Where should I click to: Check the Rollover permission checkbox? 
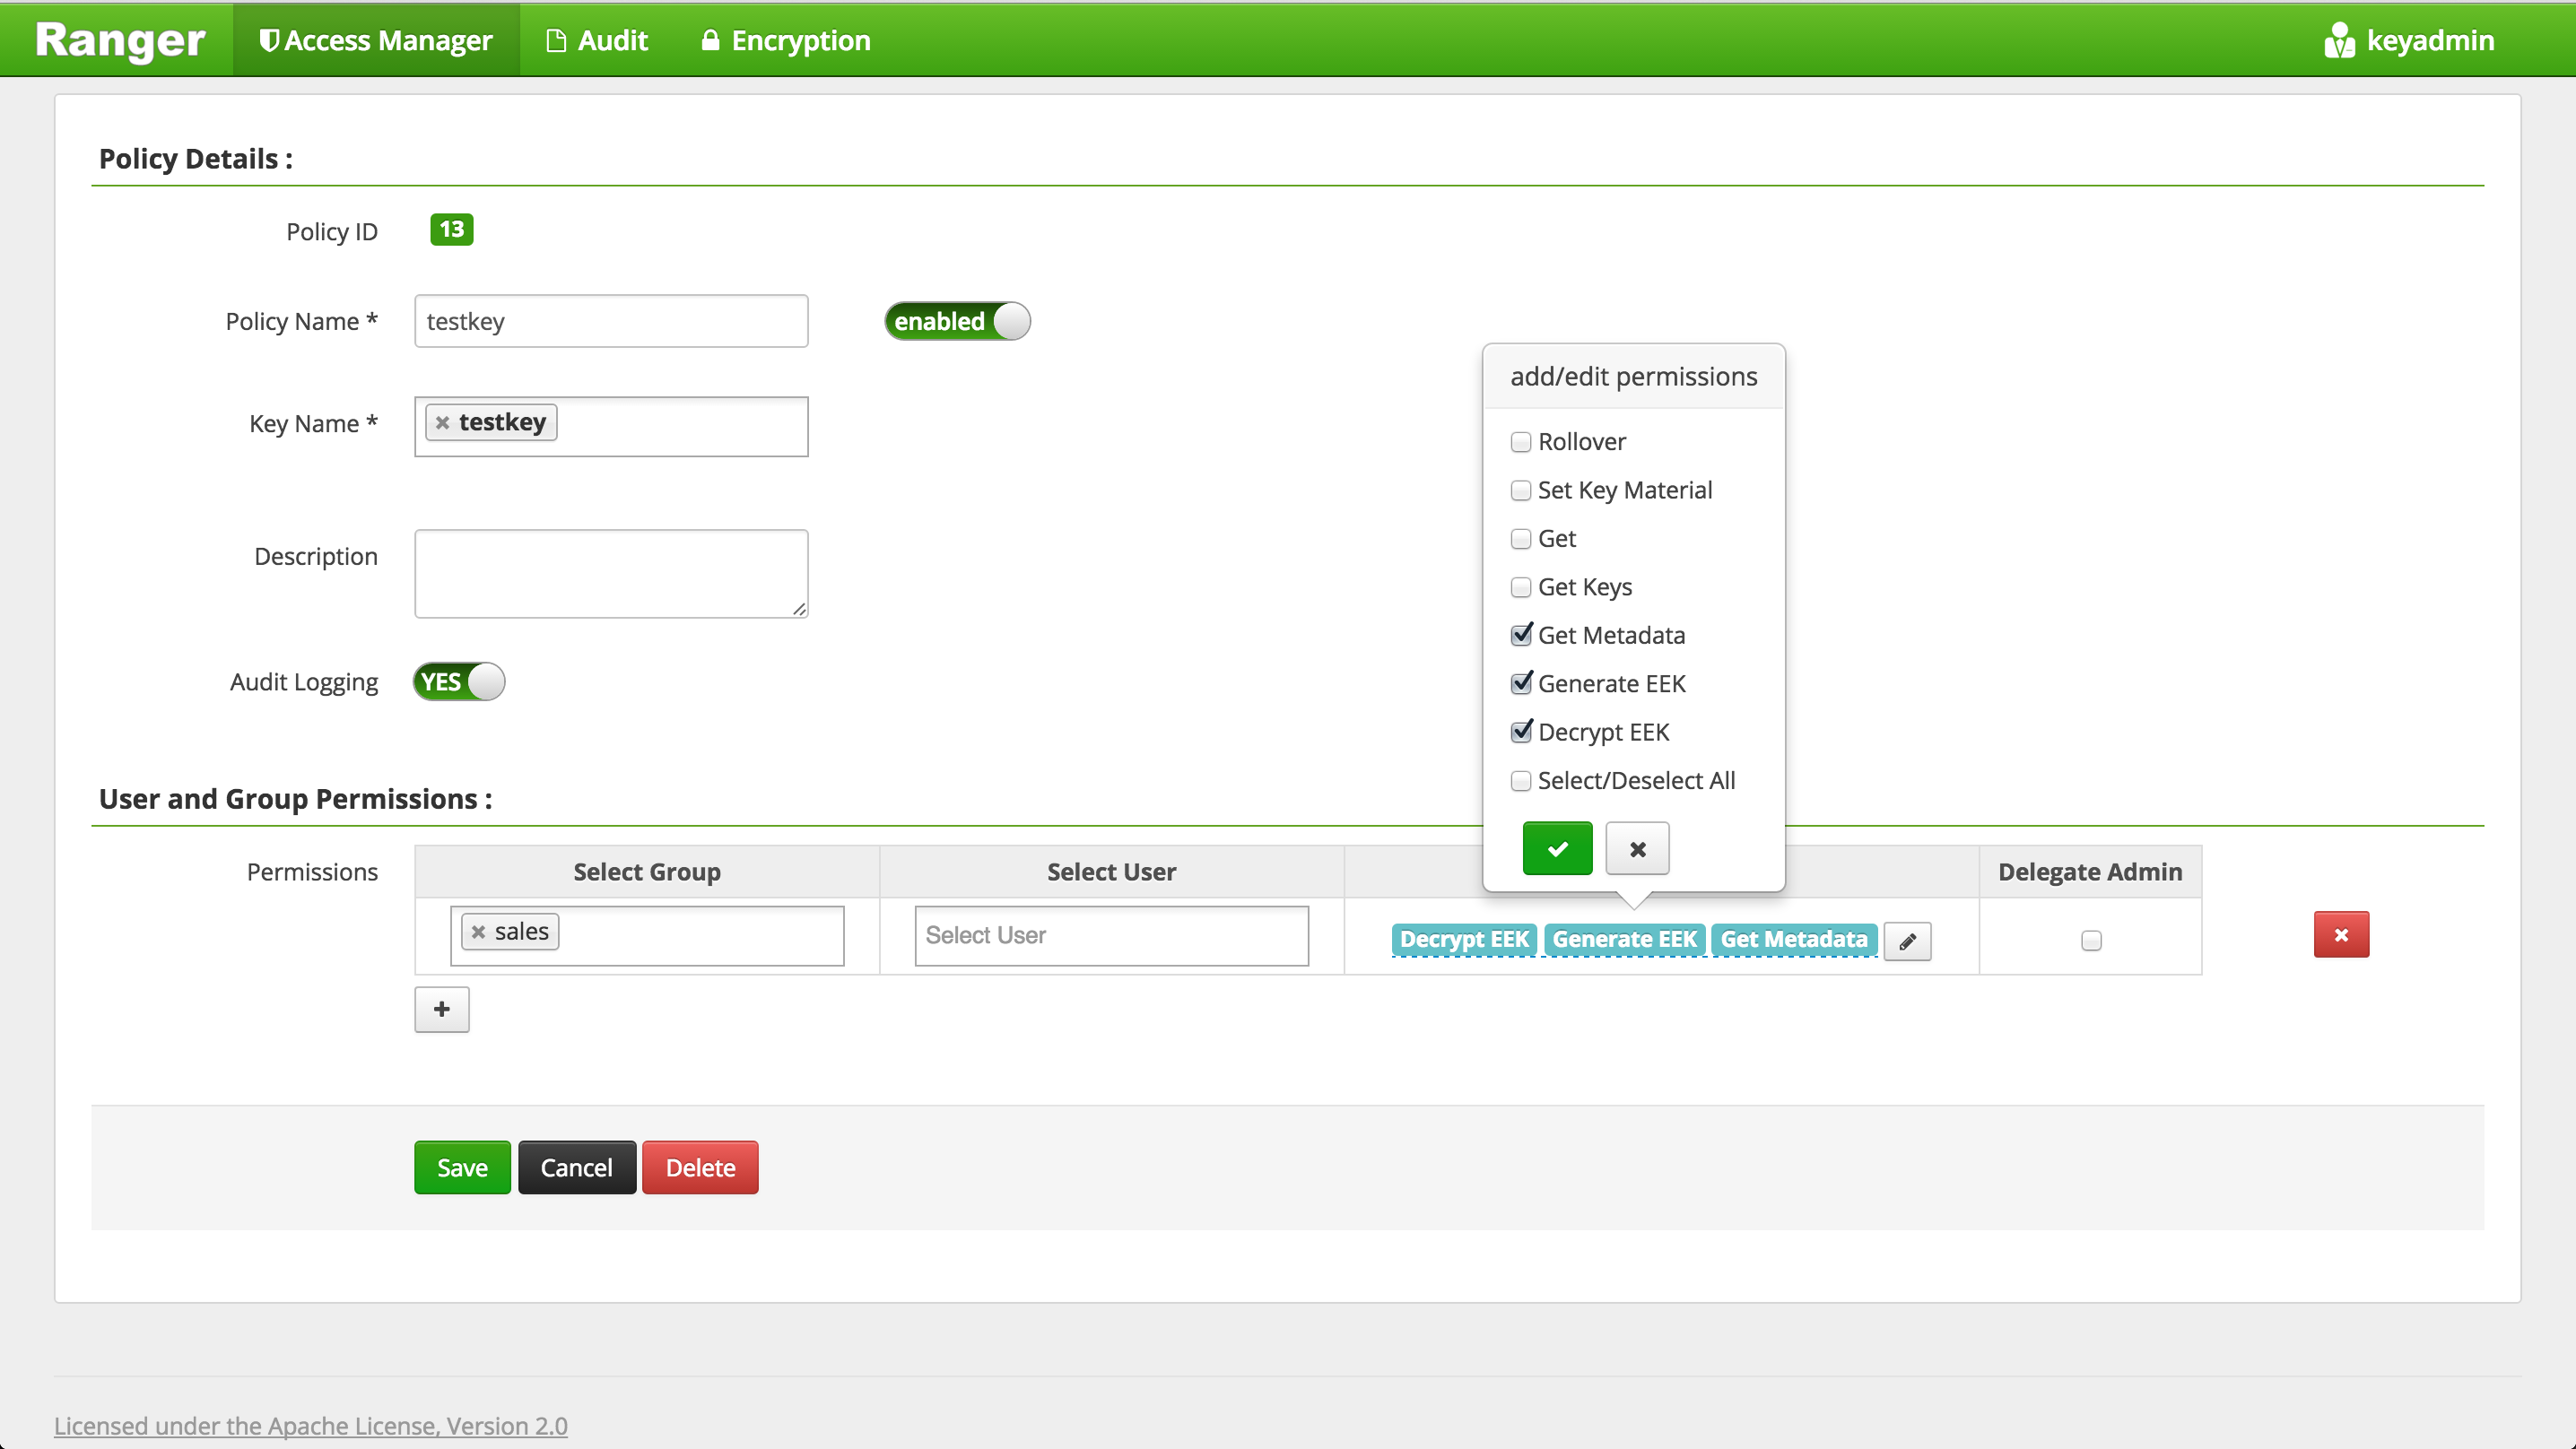pyautogui.click(x=1521, y=442)
